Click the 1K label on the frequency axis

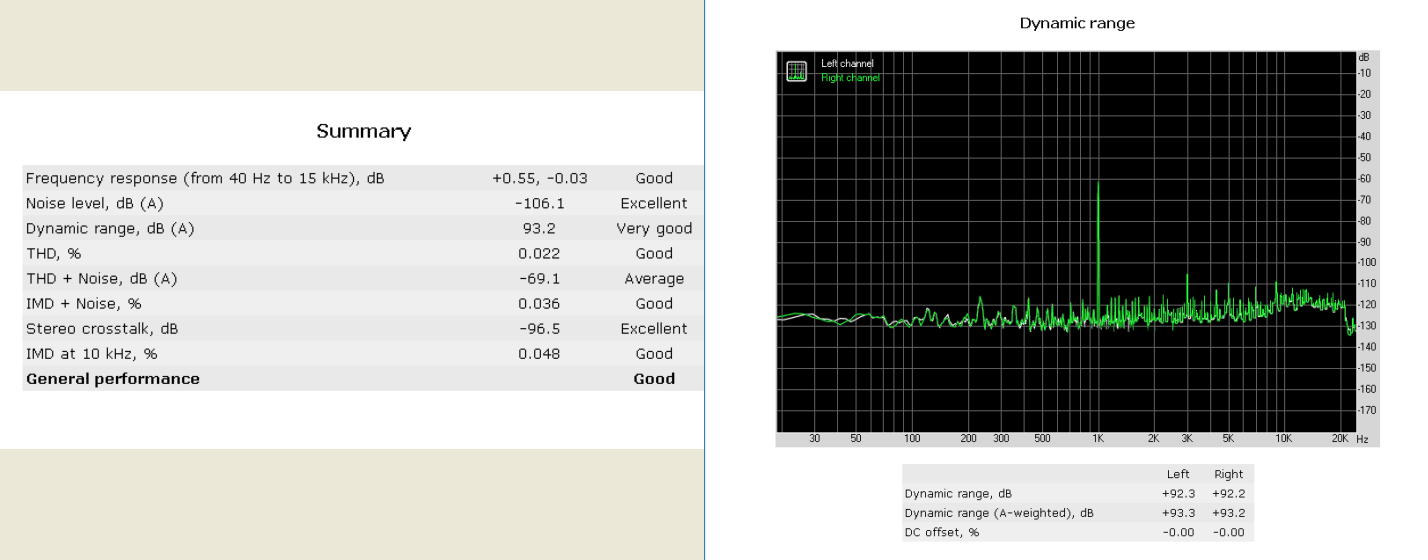[1098, 439]
